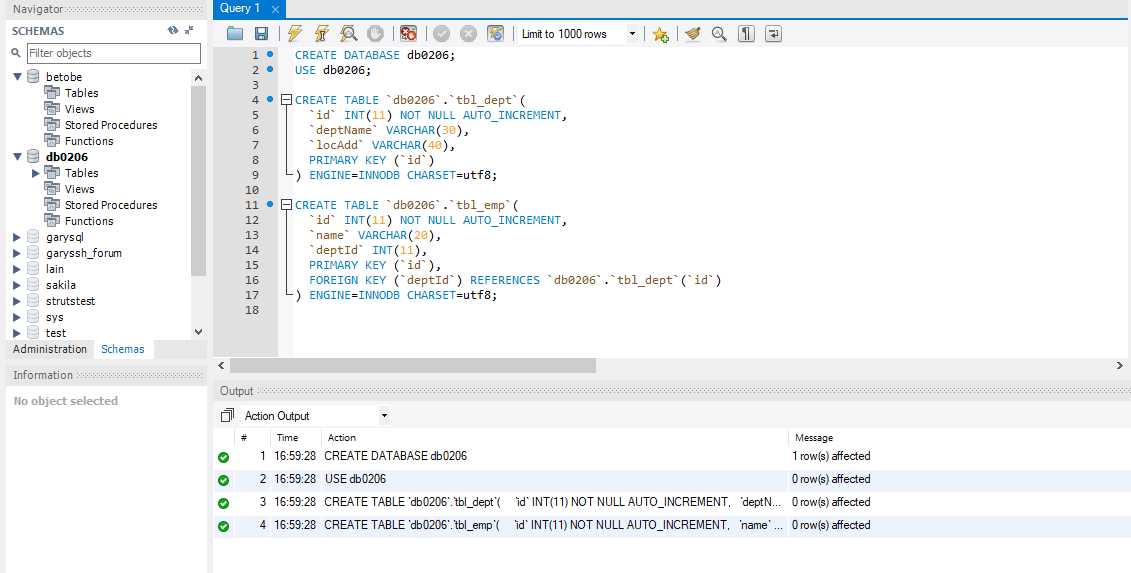
Task: Select the Query 1 tab
Action: (242, 8)
